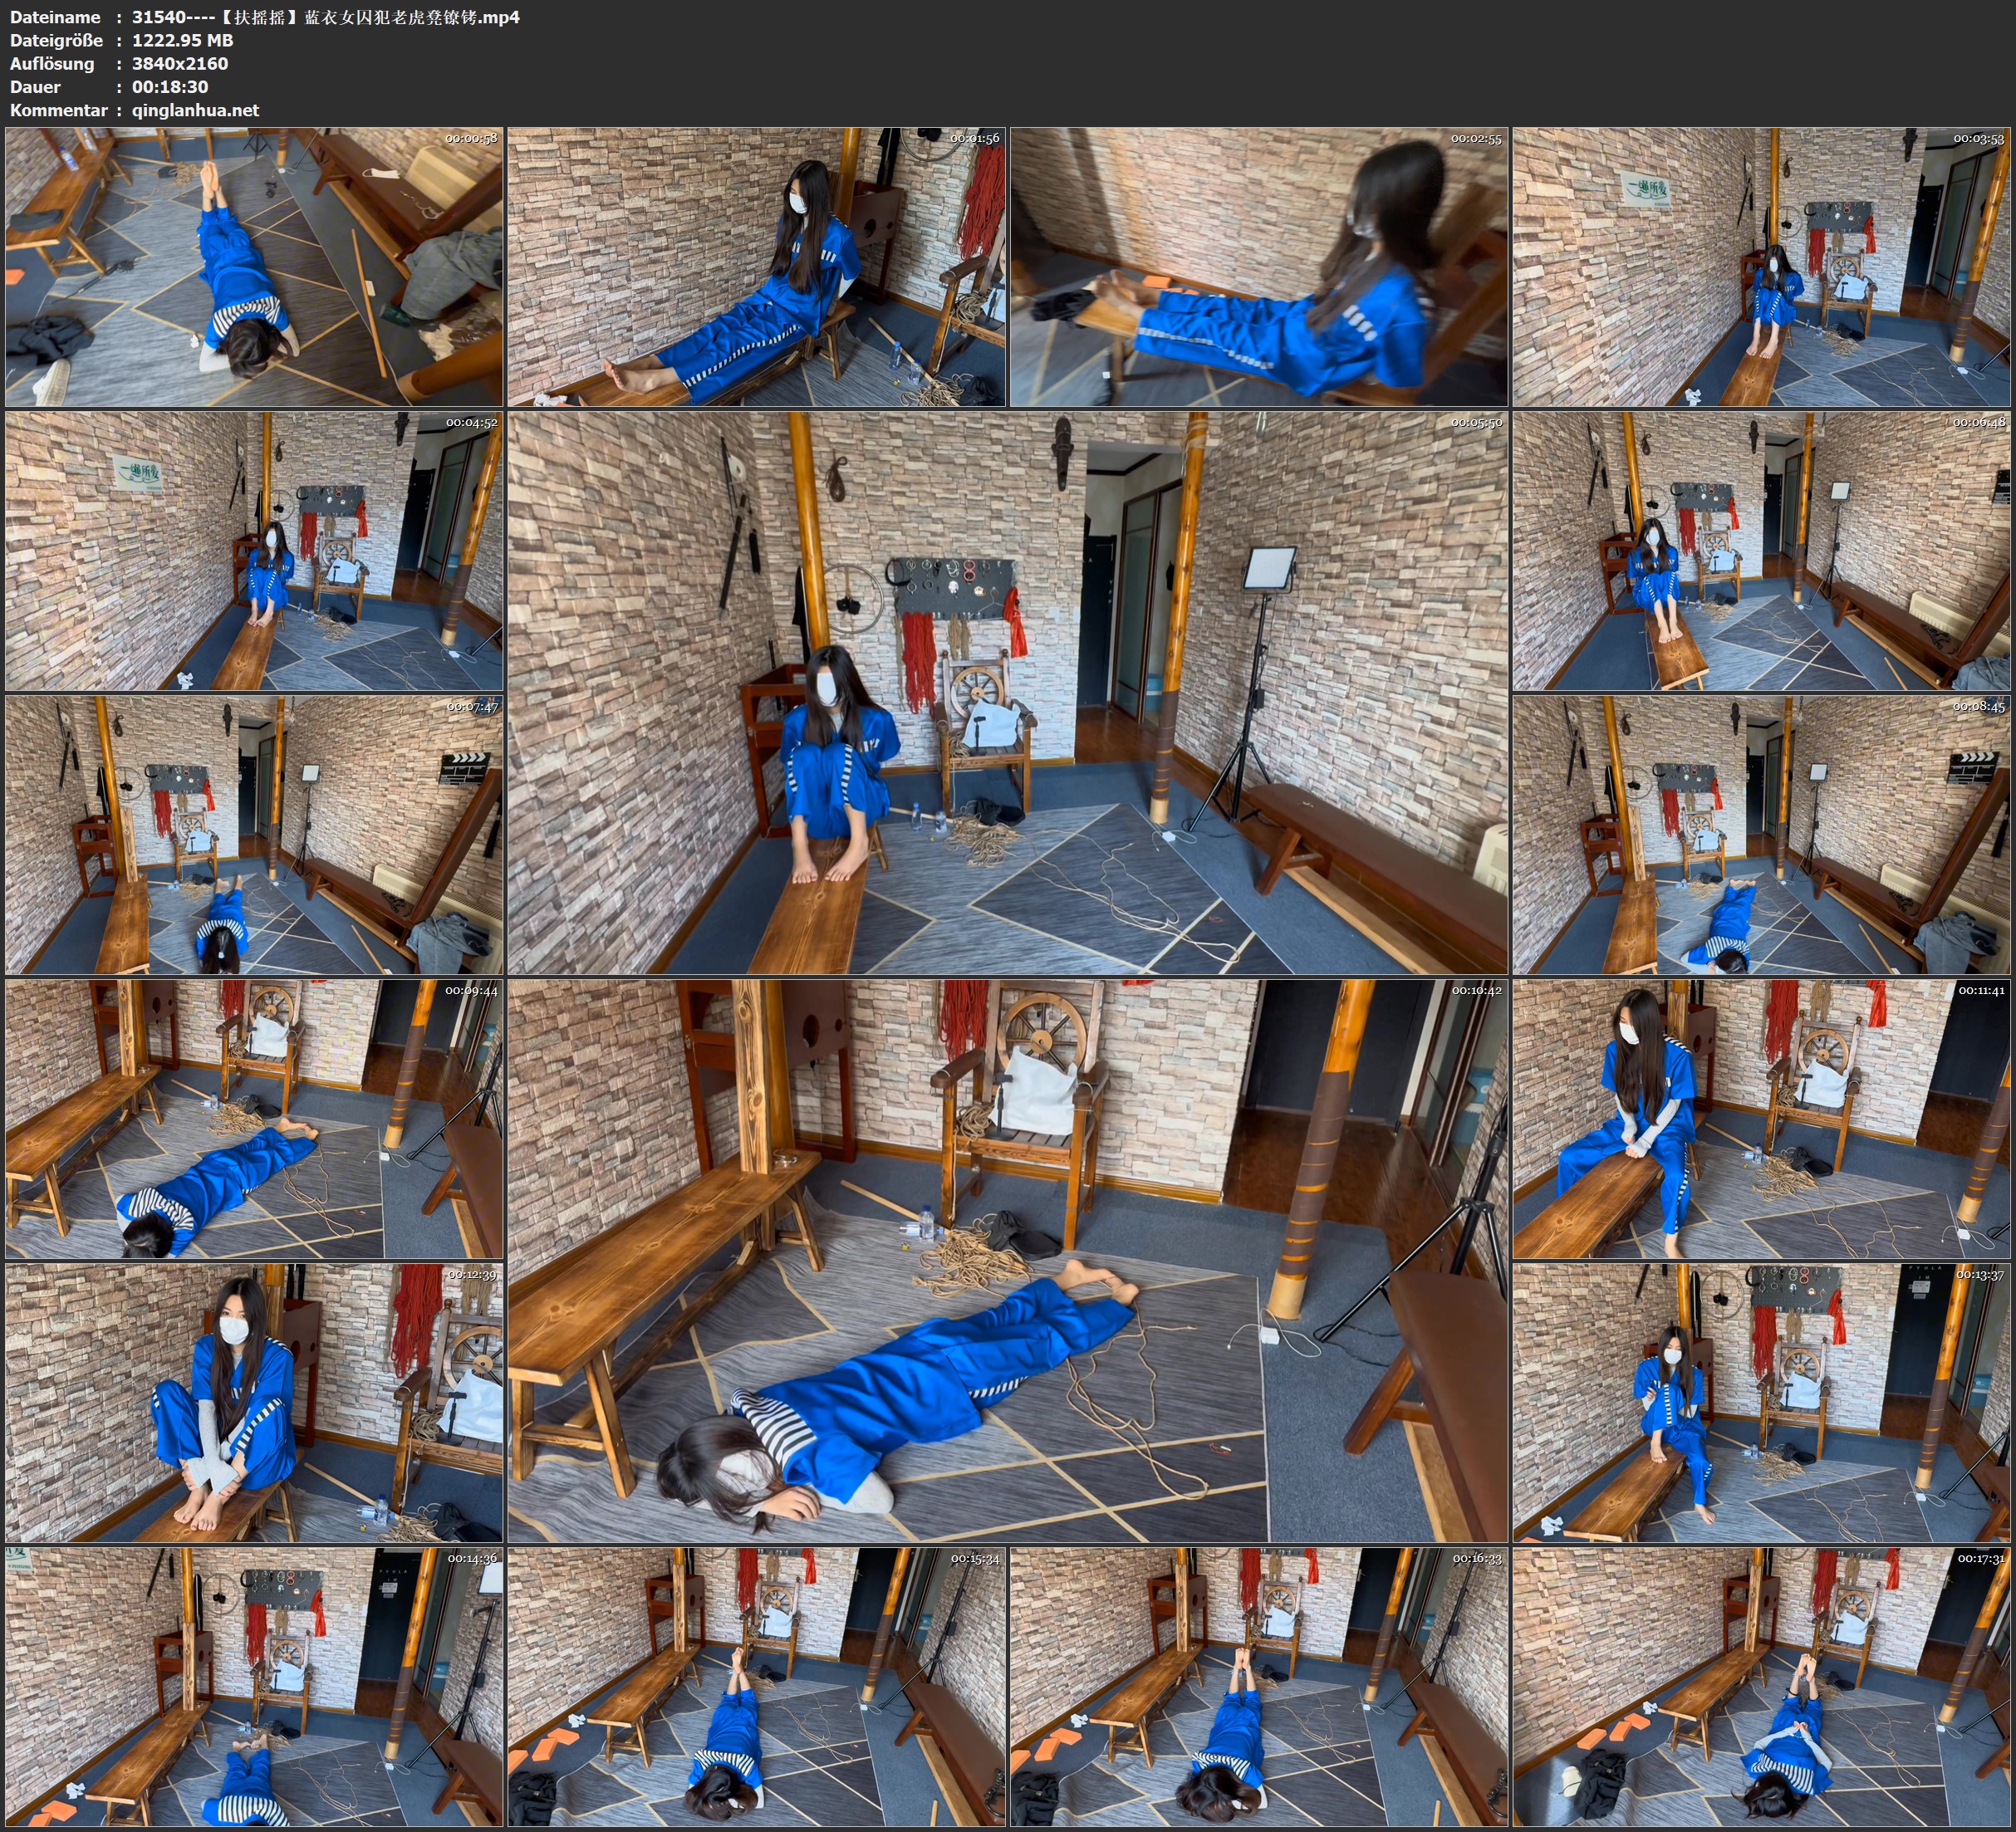Select the thumbnail marked 00:02:55
The width and height of the screenshot is (2016, 1832).
pyautogui.click(x=1258, y=266)
